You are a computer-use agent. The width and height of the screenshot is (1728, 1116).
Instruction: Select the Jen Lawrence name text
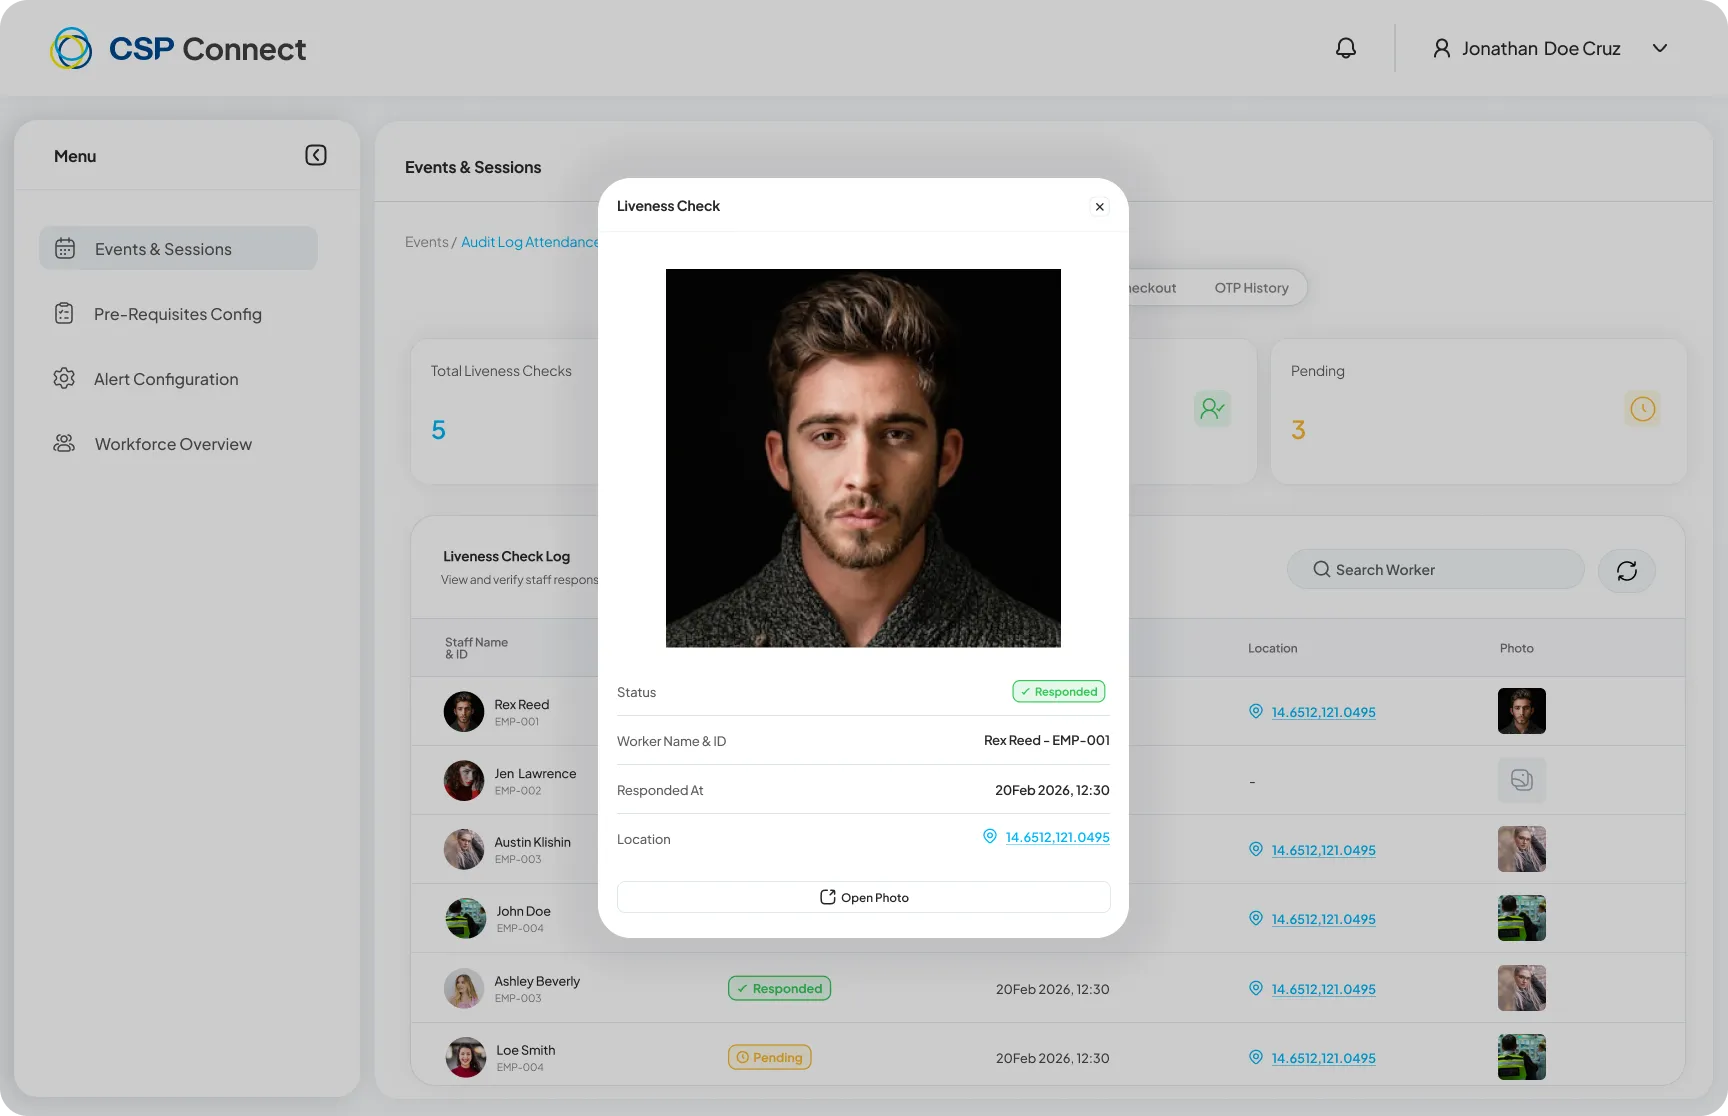[535, 773]
